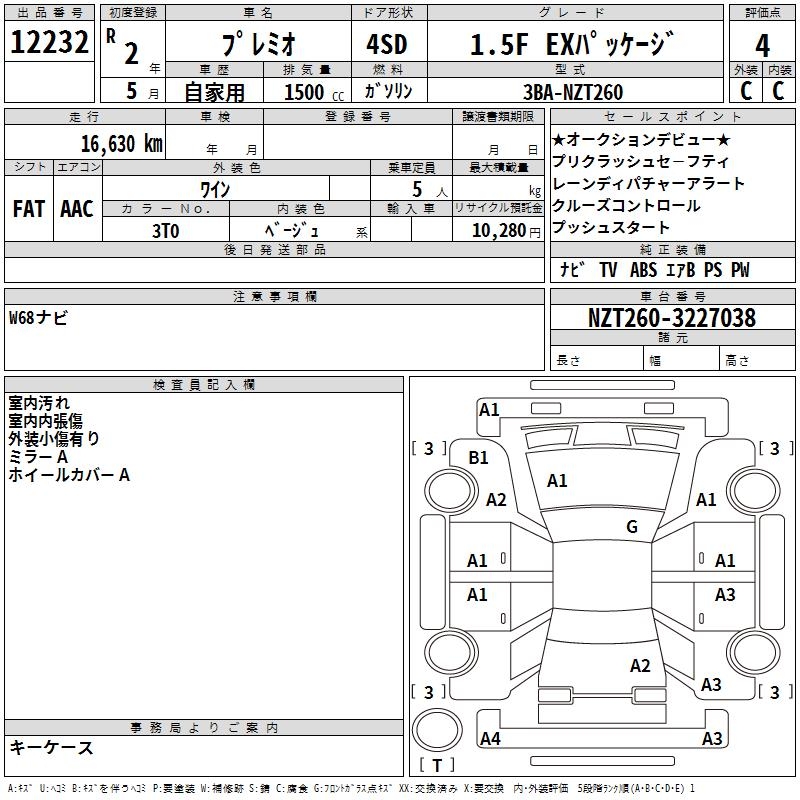The height and width of the screenshot is (800, 800).
Task: Select the 事務局よりご案内 section header
Action: click(x=204, y=728)
